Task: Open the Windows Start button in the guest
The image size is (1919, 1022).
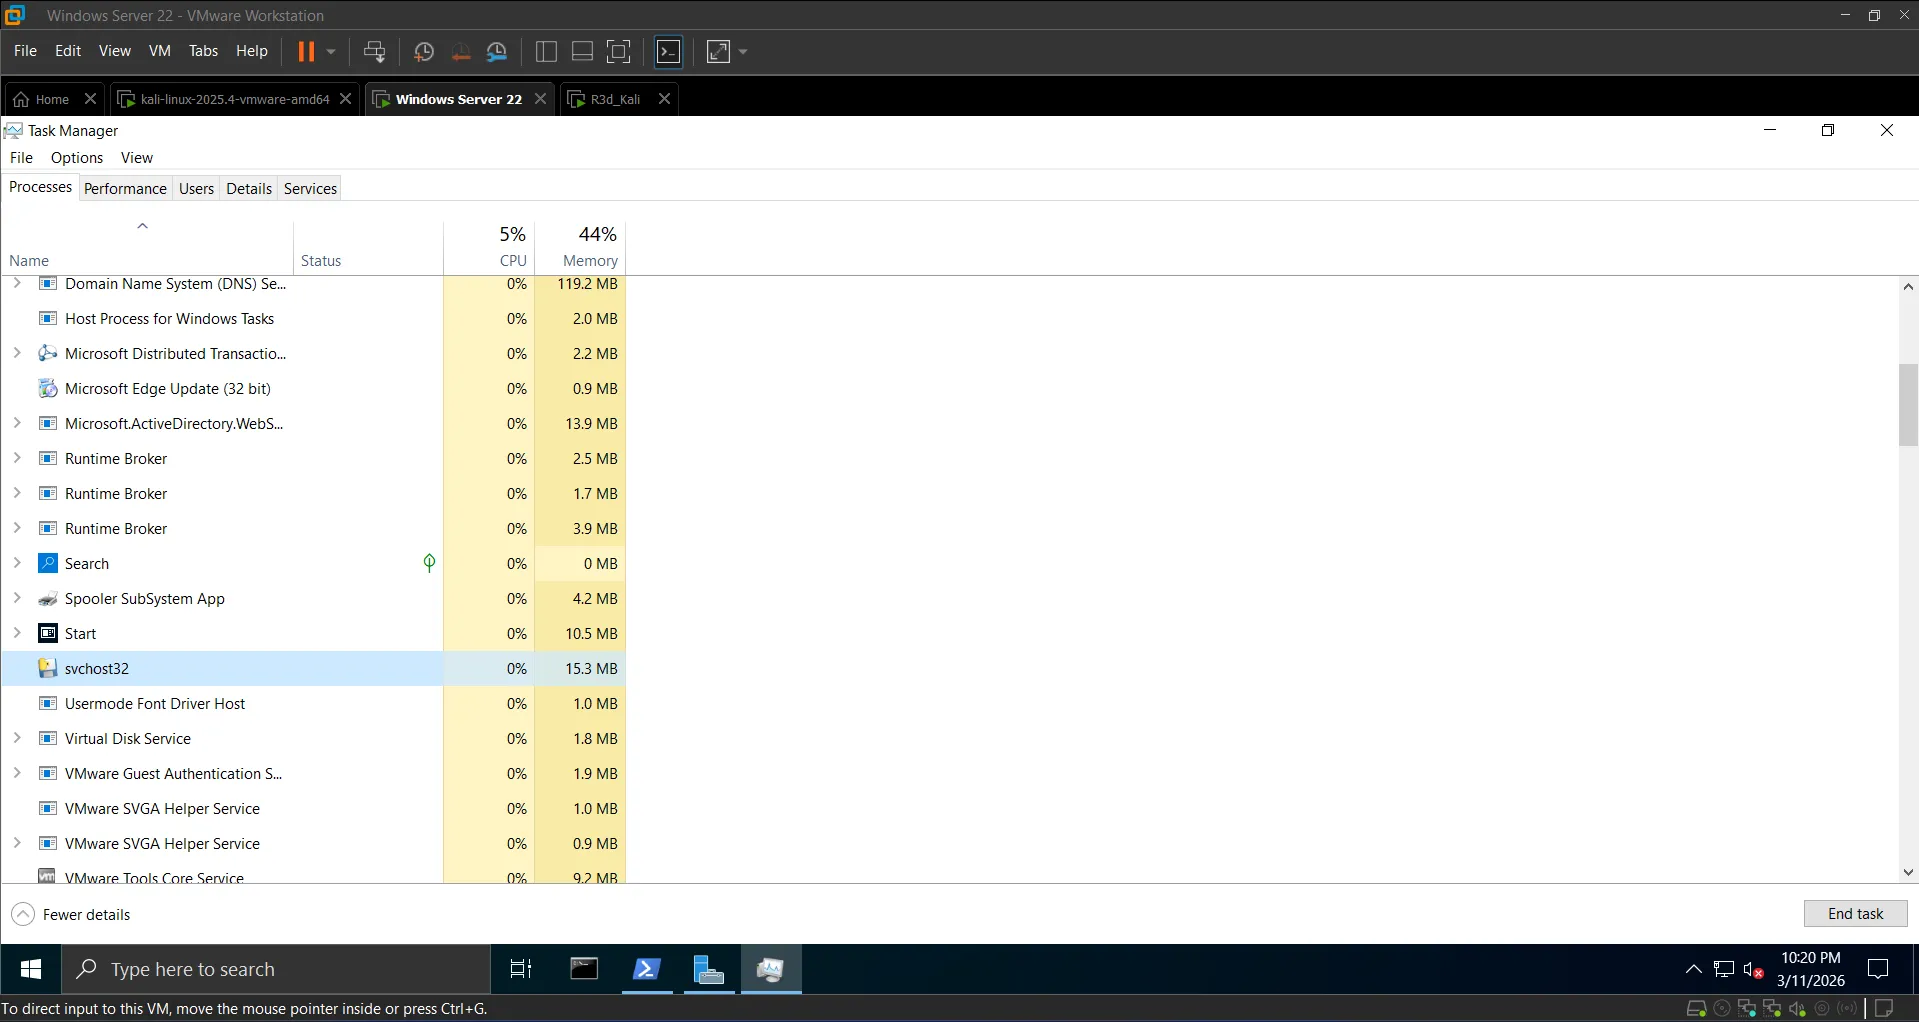Action: click(31, 969)
